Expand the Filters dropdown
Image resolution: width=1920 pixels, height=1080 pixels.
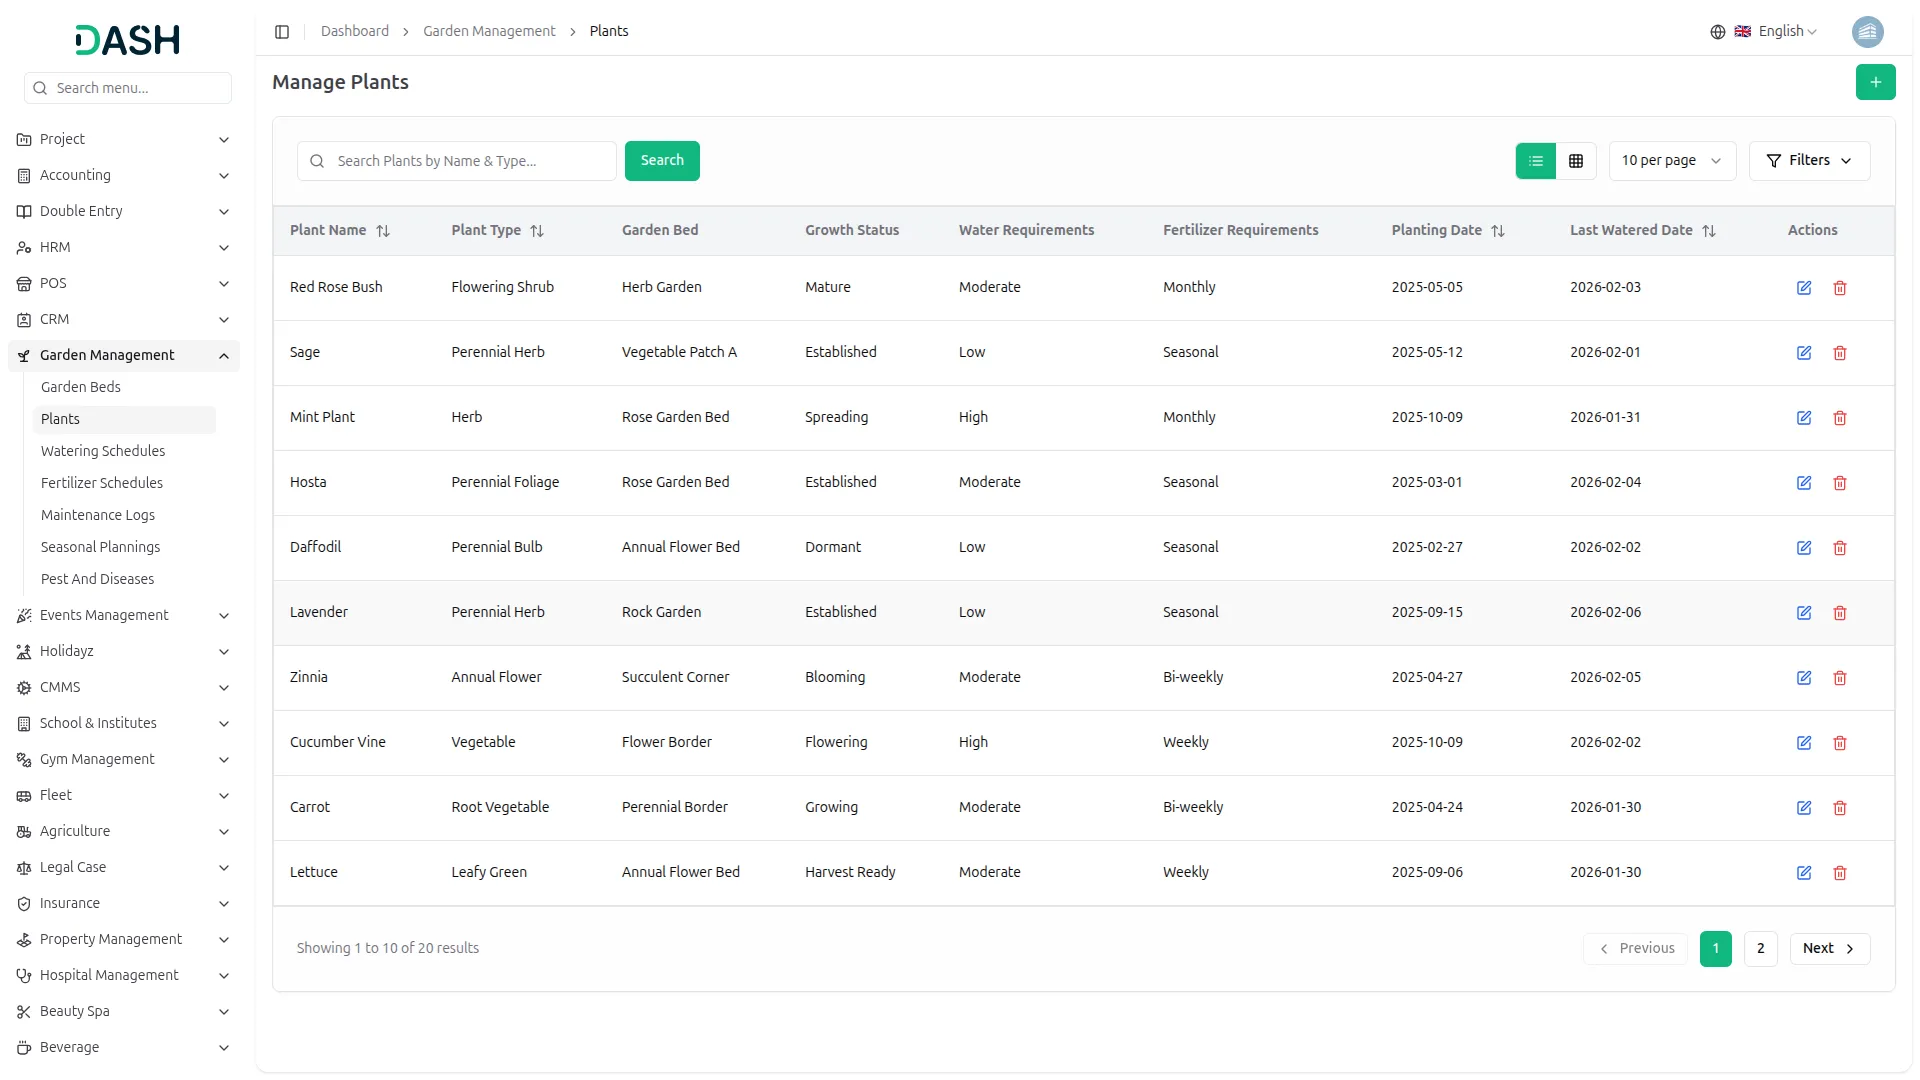coord(1809,161)
